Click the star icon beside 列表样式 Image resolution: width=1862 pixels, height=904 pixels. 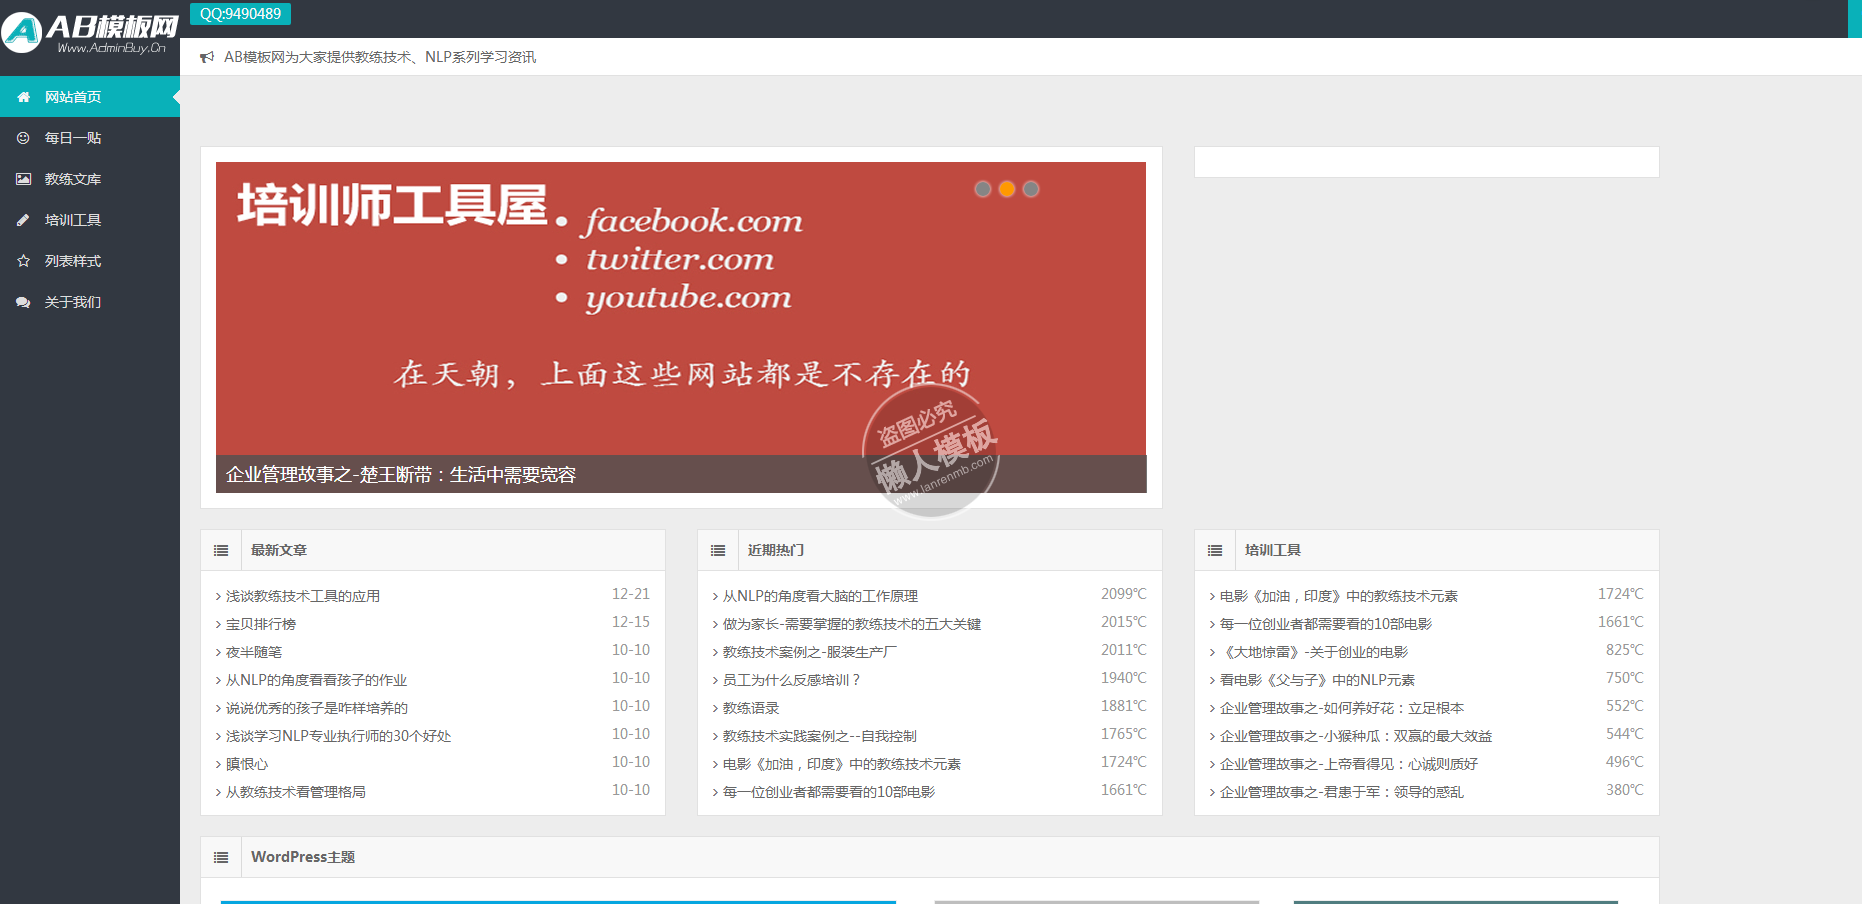point(23,261)
